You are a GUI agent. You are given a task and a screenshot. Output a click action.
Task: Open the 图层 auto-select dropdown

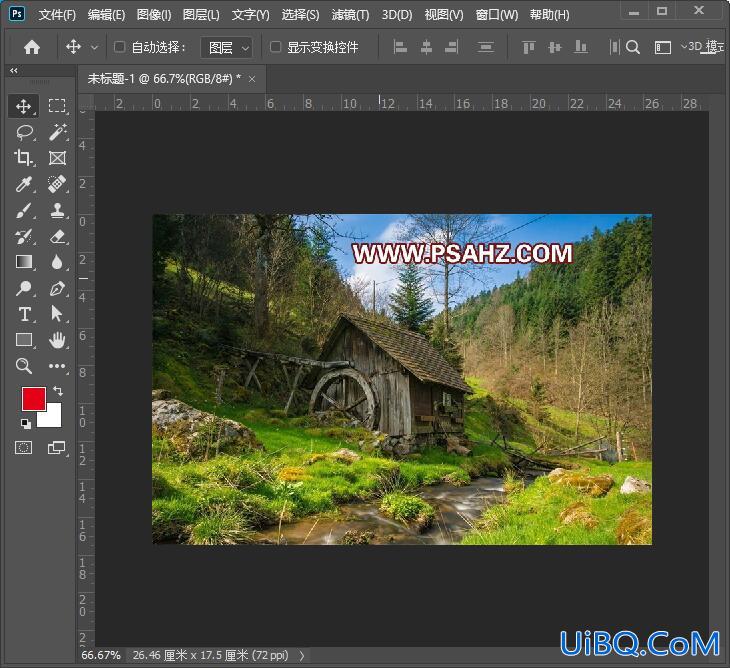tap(227, 47)
